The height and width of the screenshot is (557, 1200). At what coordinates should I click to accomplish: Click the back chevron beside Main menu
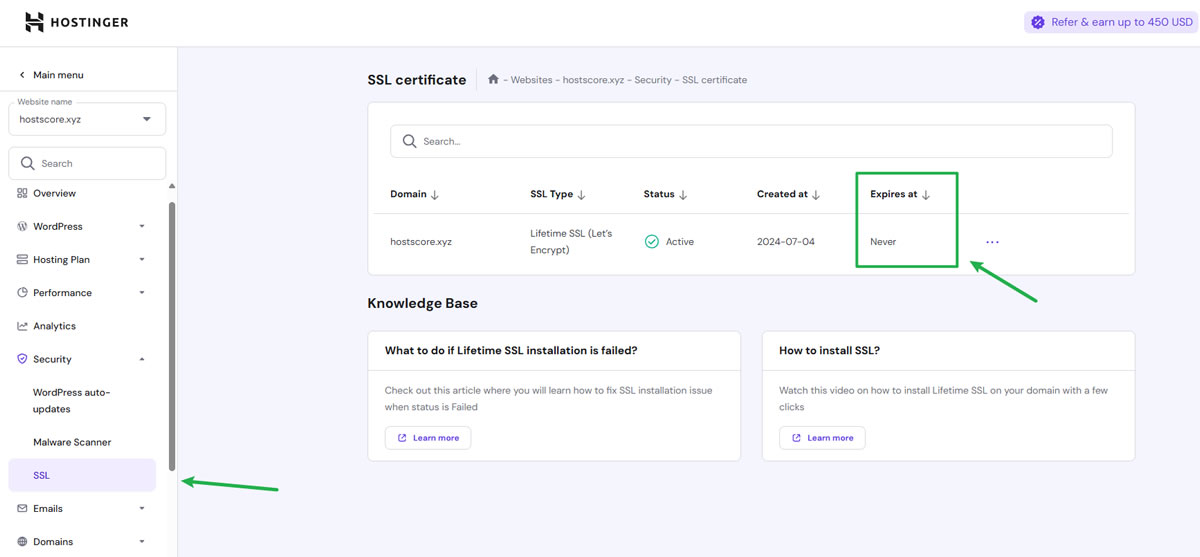(x=22, y=75)
